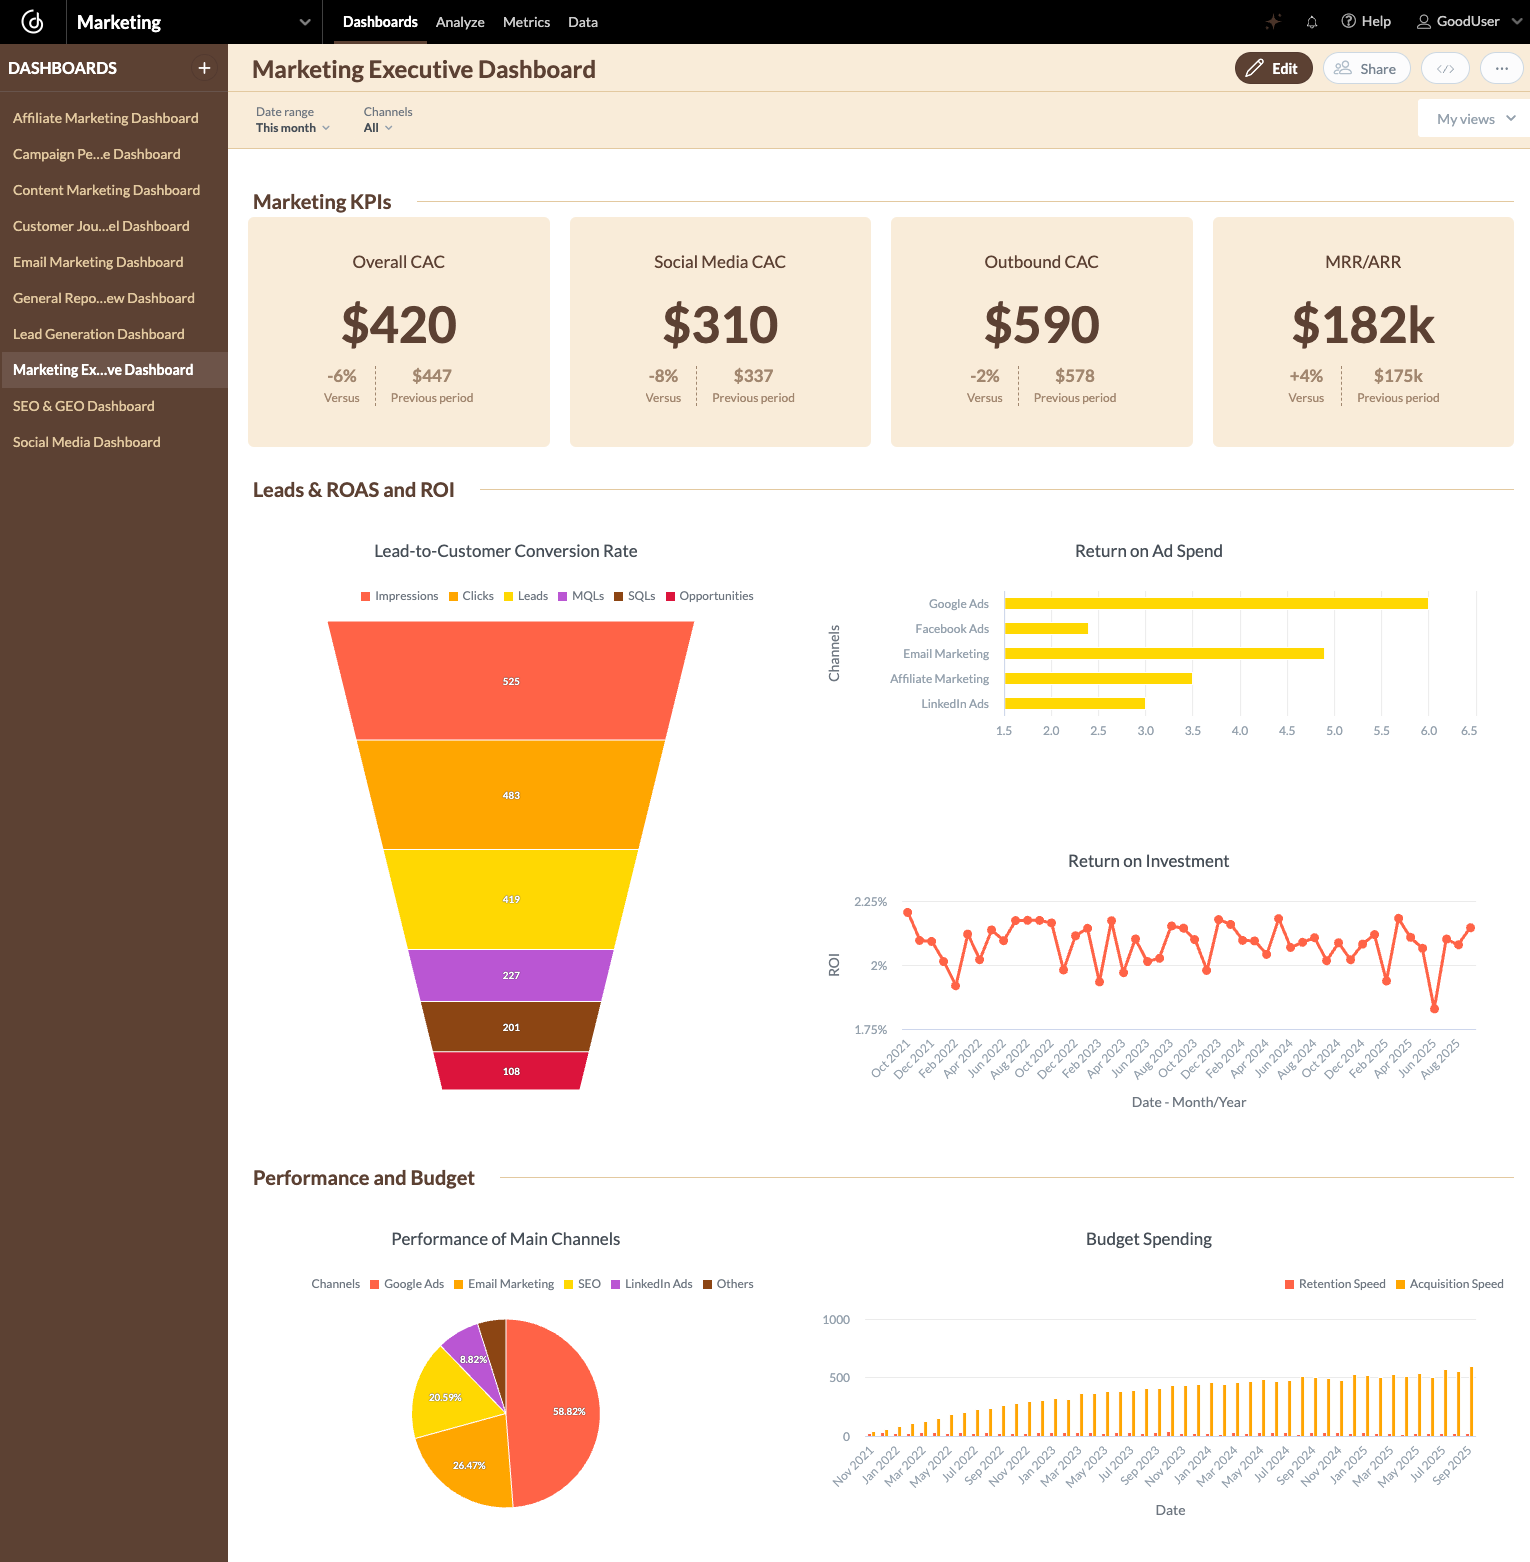Switch to the Analyze tab
The image size is (1530, 1562).
tap(459, 21)
